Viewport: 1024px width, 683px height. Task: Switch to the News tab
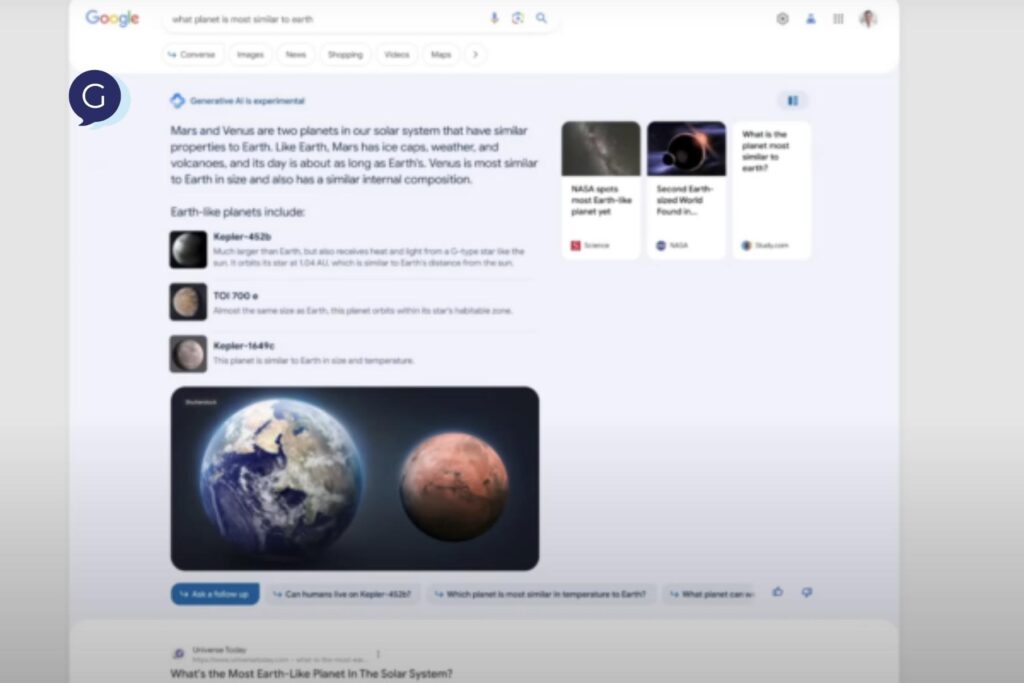[x=296, y=54]
